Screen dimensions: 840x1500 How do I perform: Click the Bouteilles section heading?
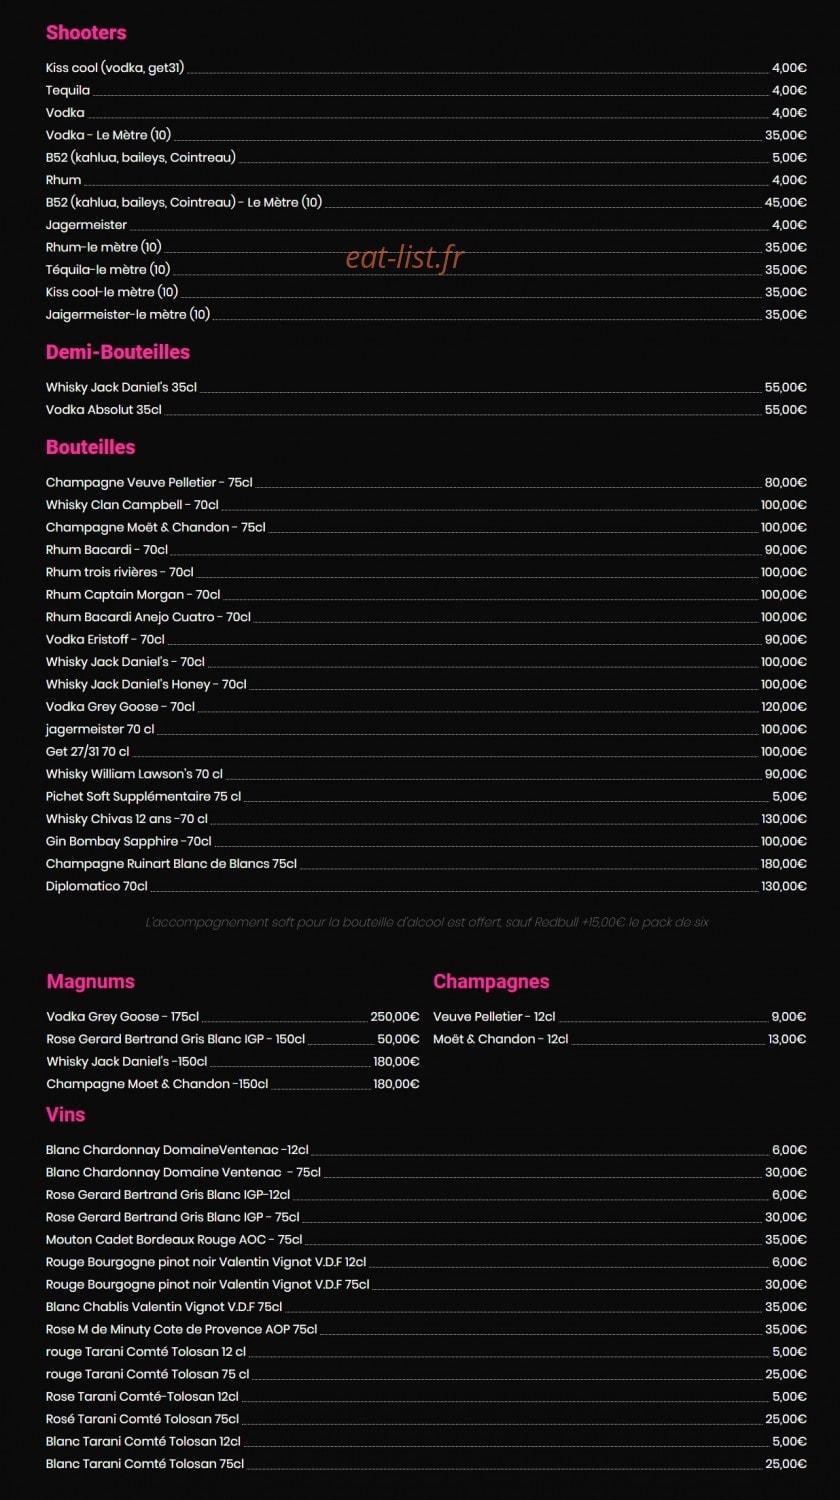[91, 447]
